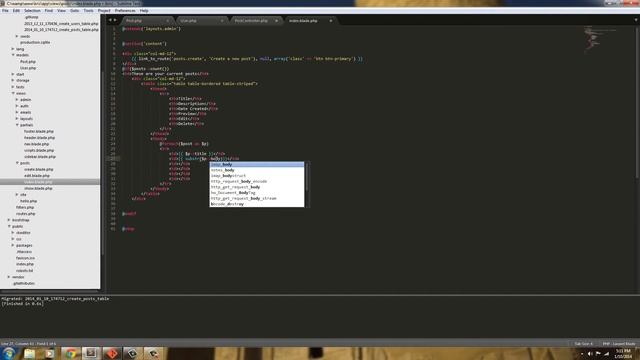Open the Edit menu

coord(16,11)
